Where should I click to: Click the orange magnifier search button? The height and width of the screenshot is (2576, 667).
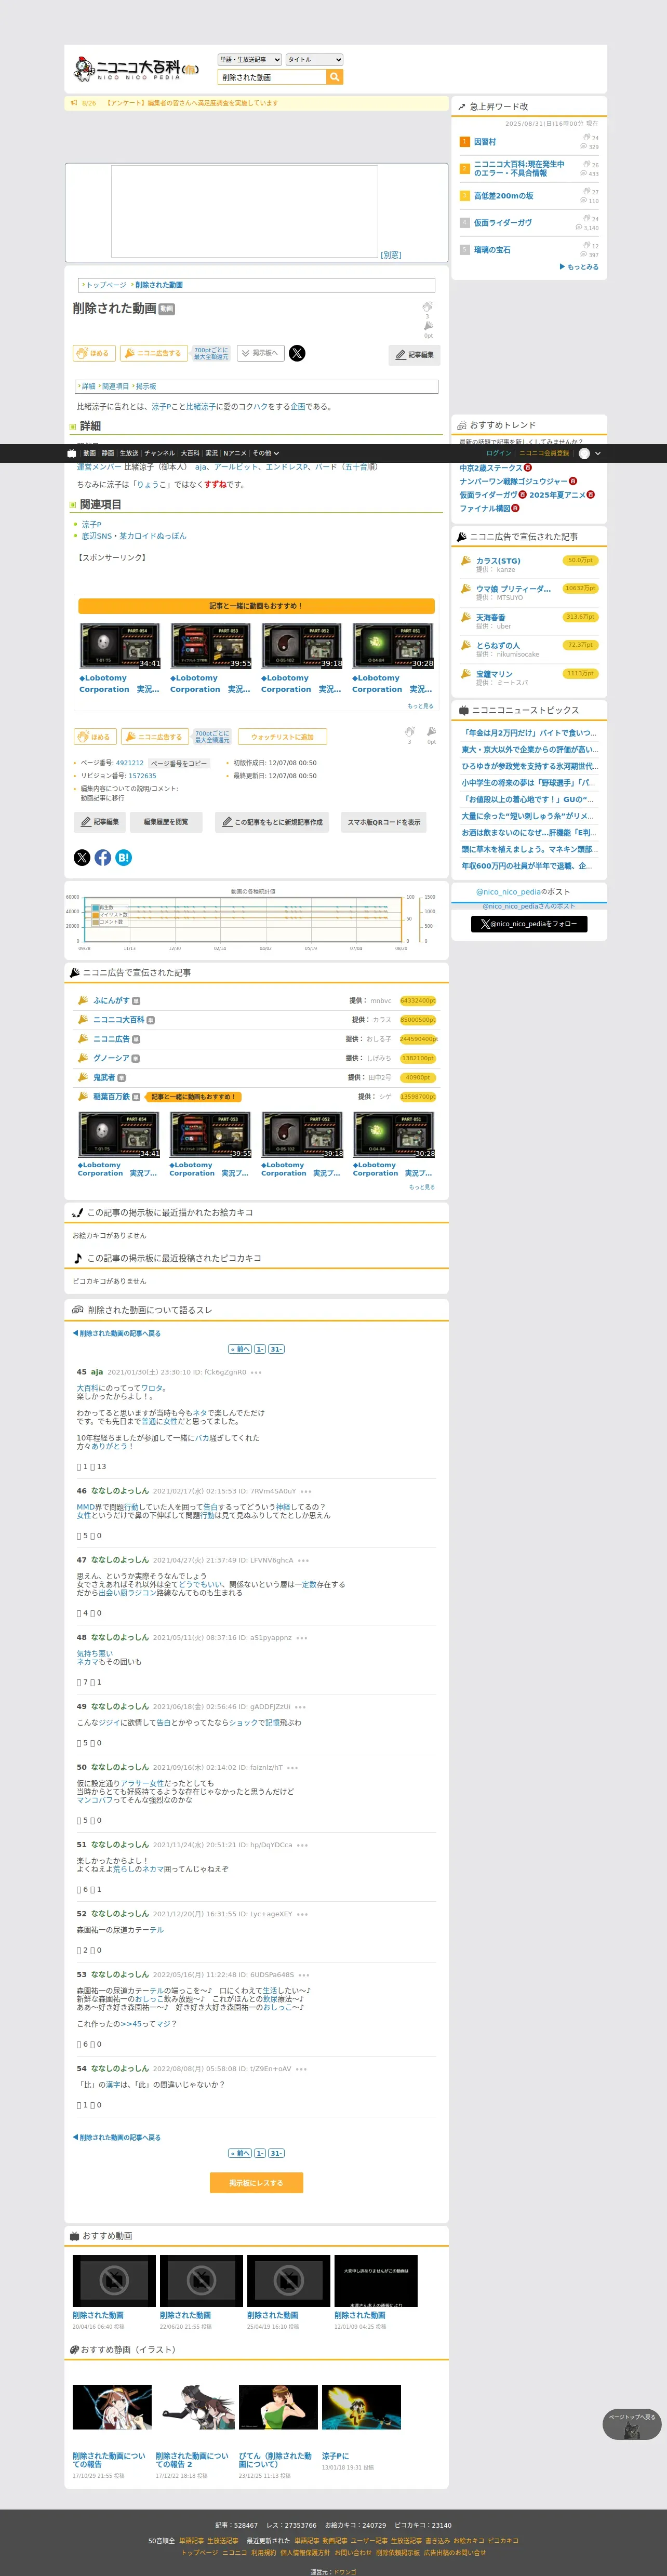[x=335, y=77]
